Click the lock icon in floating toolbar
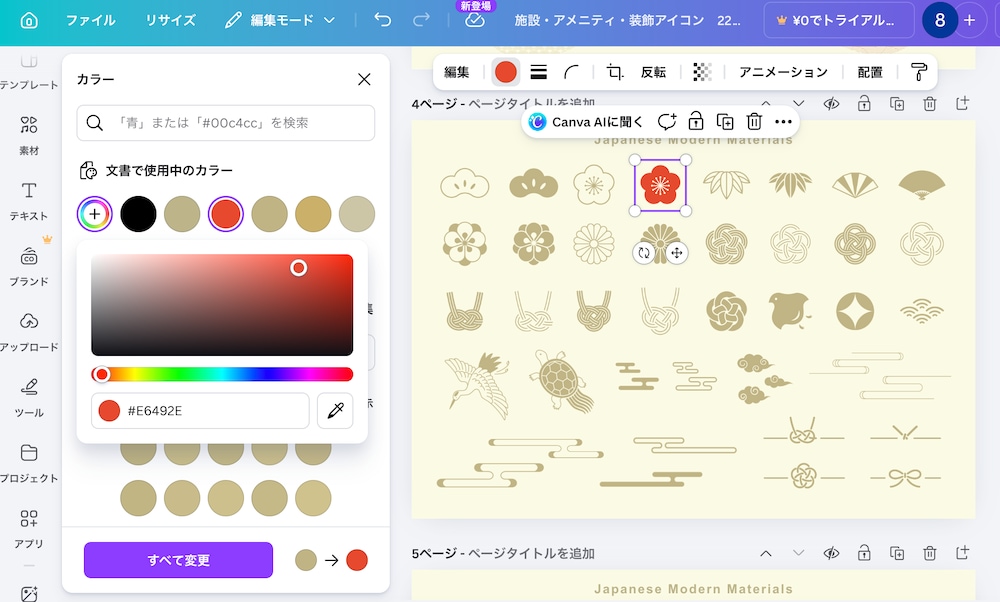This screenshot has width=1000, height=602. pos(696,121)
